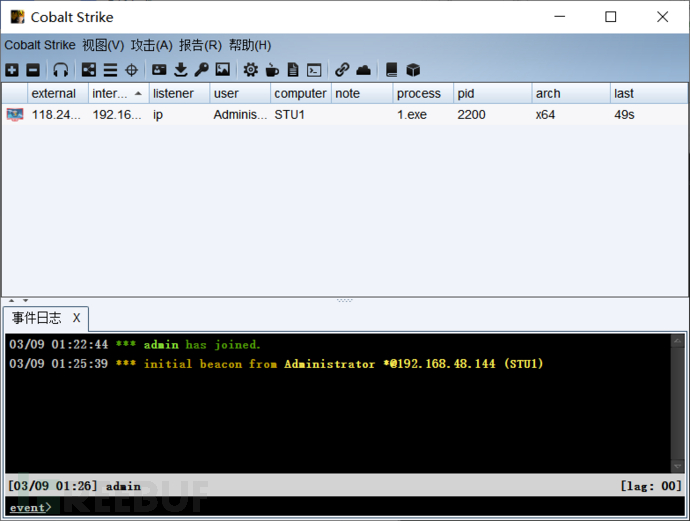
Task: Click the event log scrollbar up arrow
Action: point(677,341)
